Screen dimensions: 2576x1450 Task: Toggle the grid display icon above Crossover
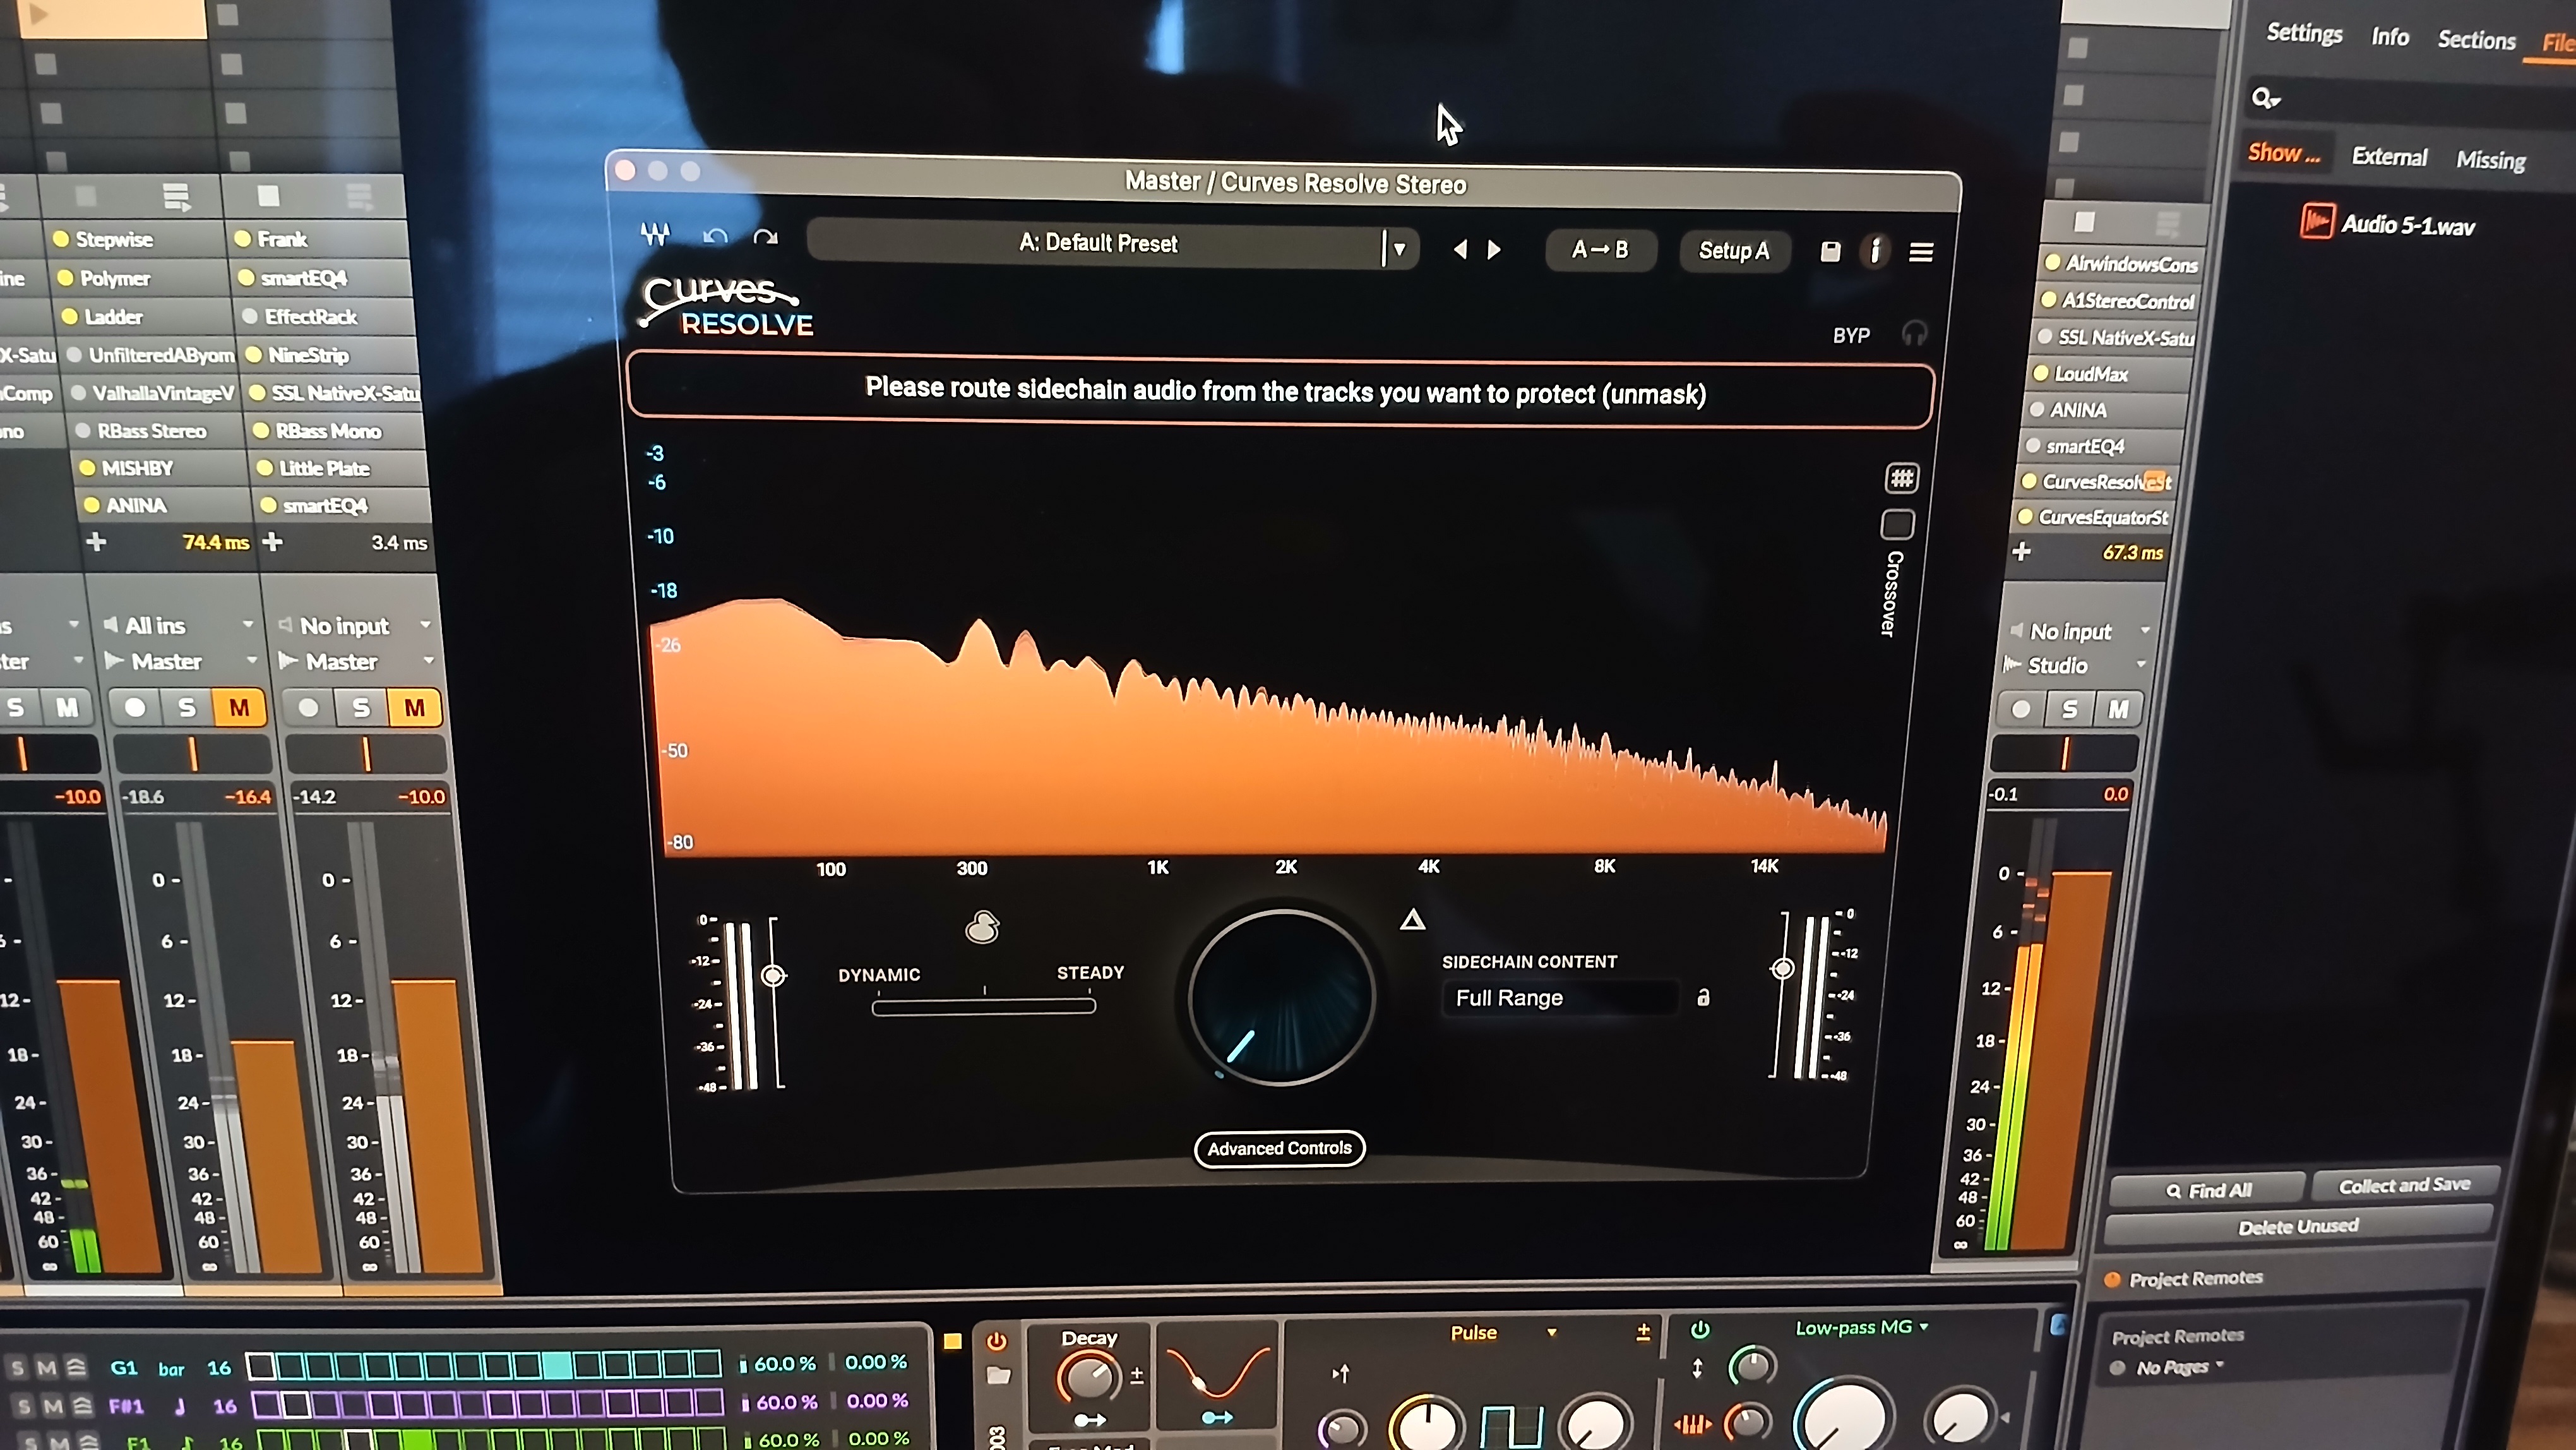tap(1901, 478)
